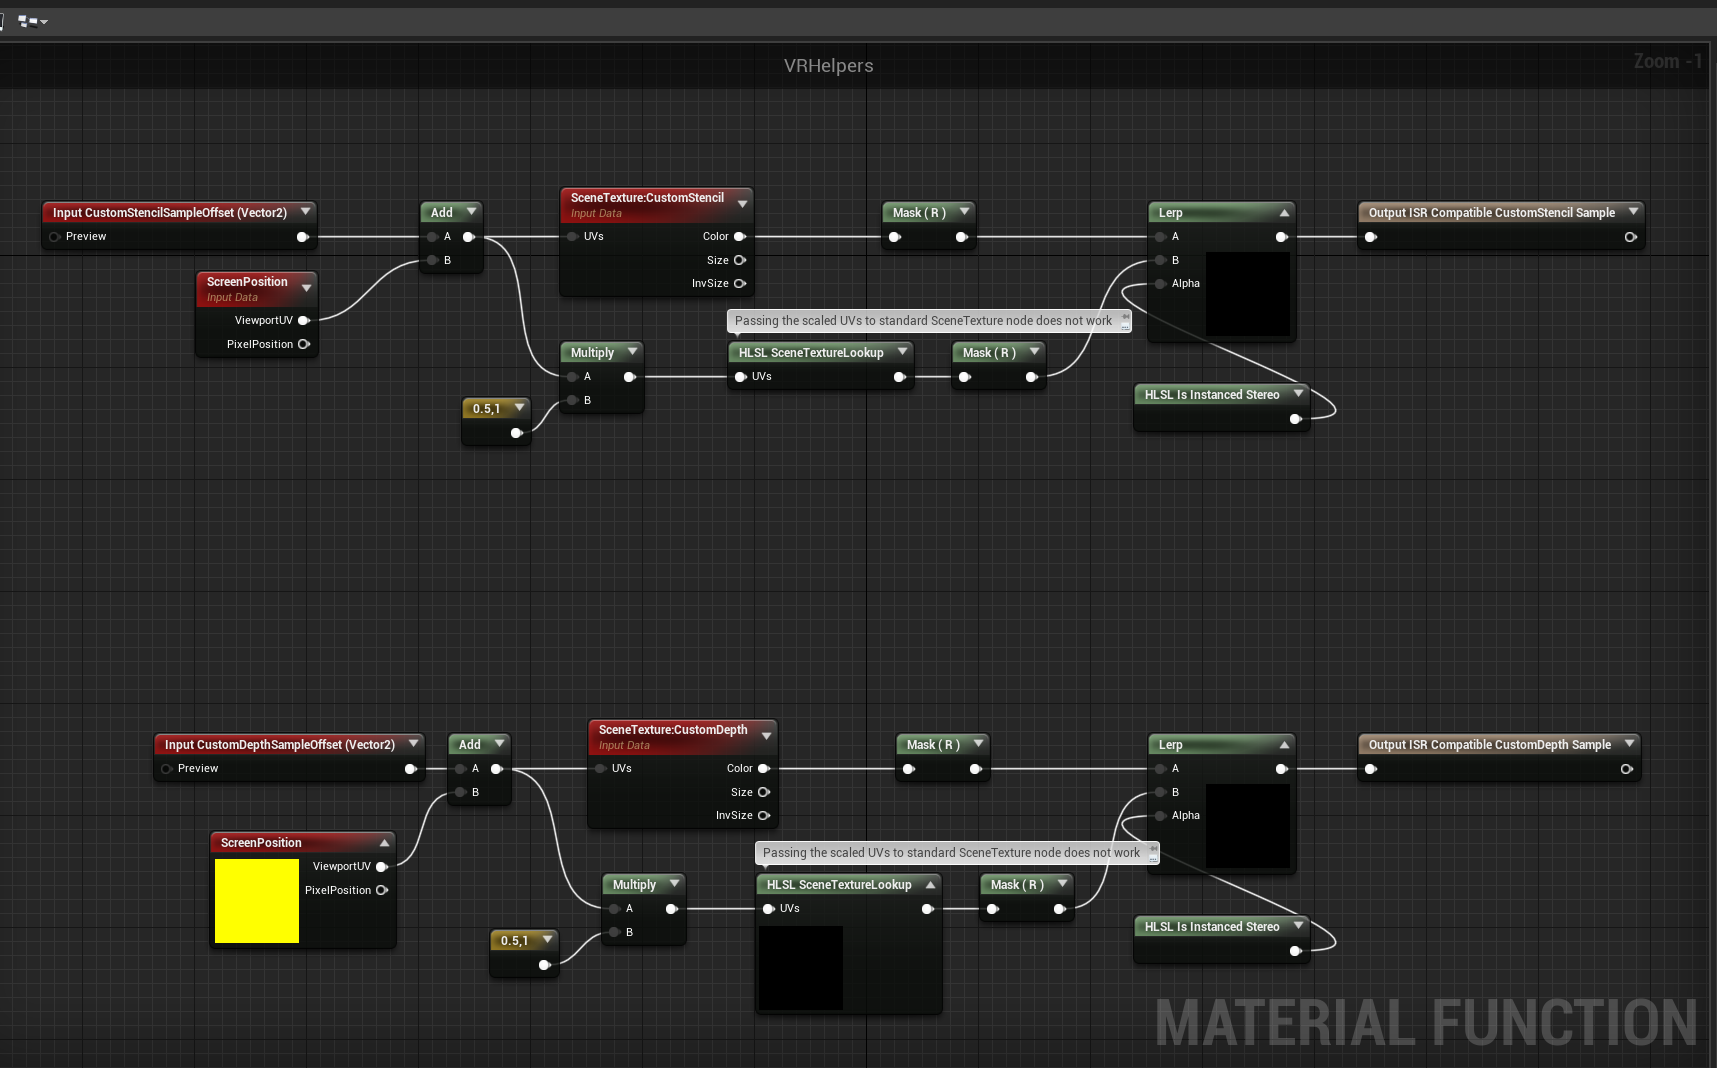Click the VRHelpers graph title
Screen dimensions: 1717x1068
pyautogui.click(x=828, y=66)
